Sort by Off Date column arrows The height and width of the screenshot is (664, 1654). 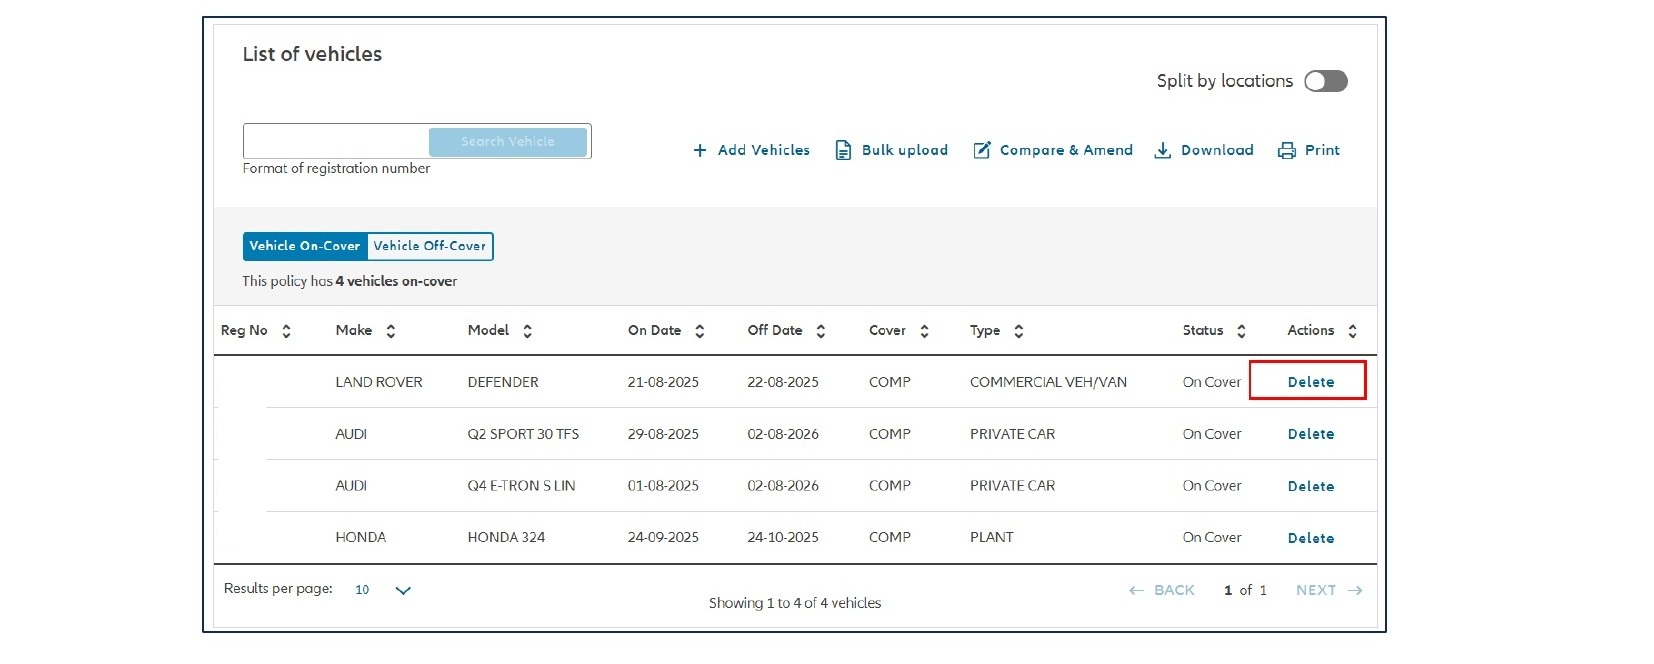[x=820, y=331]
